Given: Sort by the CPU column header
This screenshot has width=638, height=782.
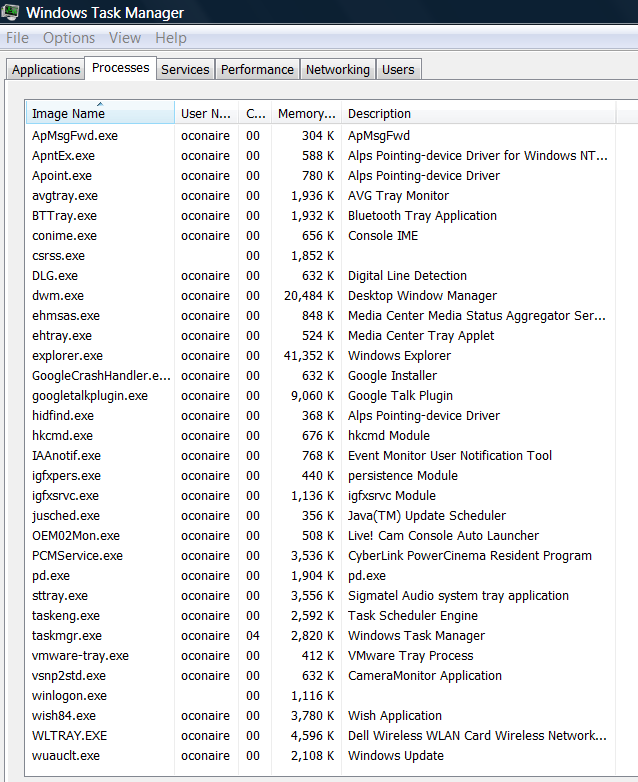Looking at the screenshot, I should 255,114.
